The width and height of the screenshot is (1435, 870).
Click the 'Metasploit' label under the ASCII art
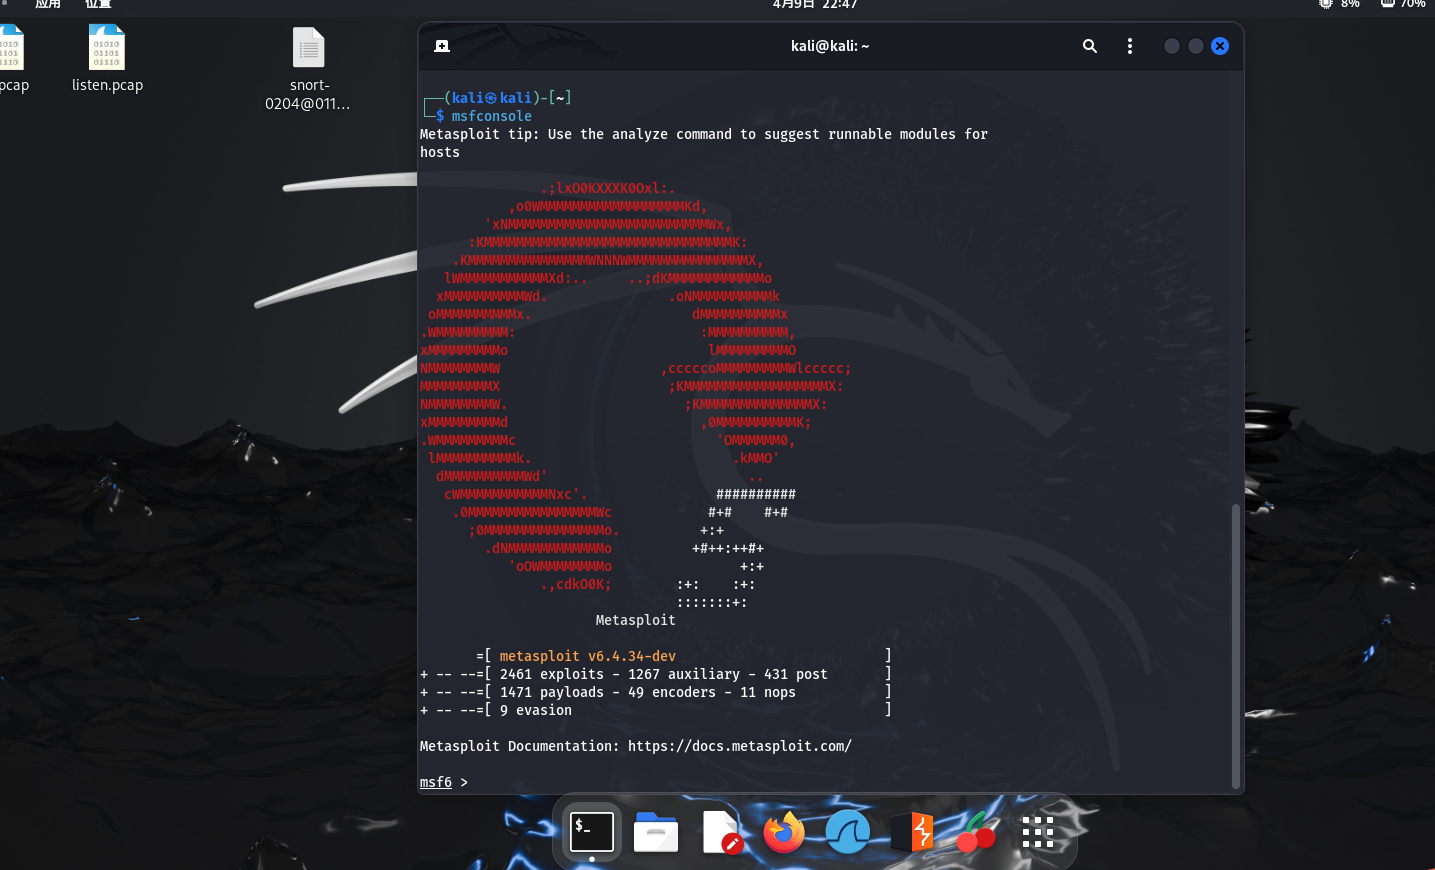pyautogui.click(x=636, y=620)
